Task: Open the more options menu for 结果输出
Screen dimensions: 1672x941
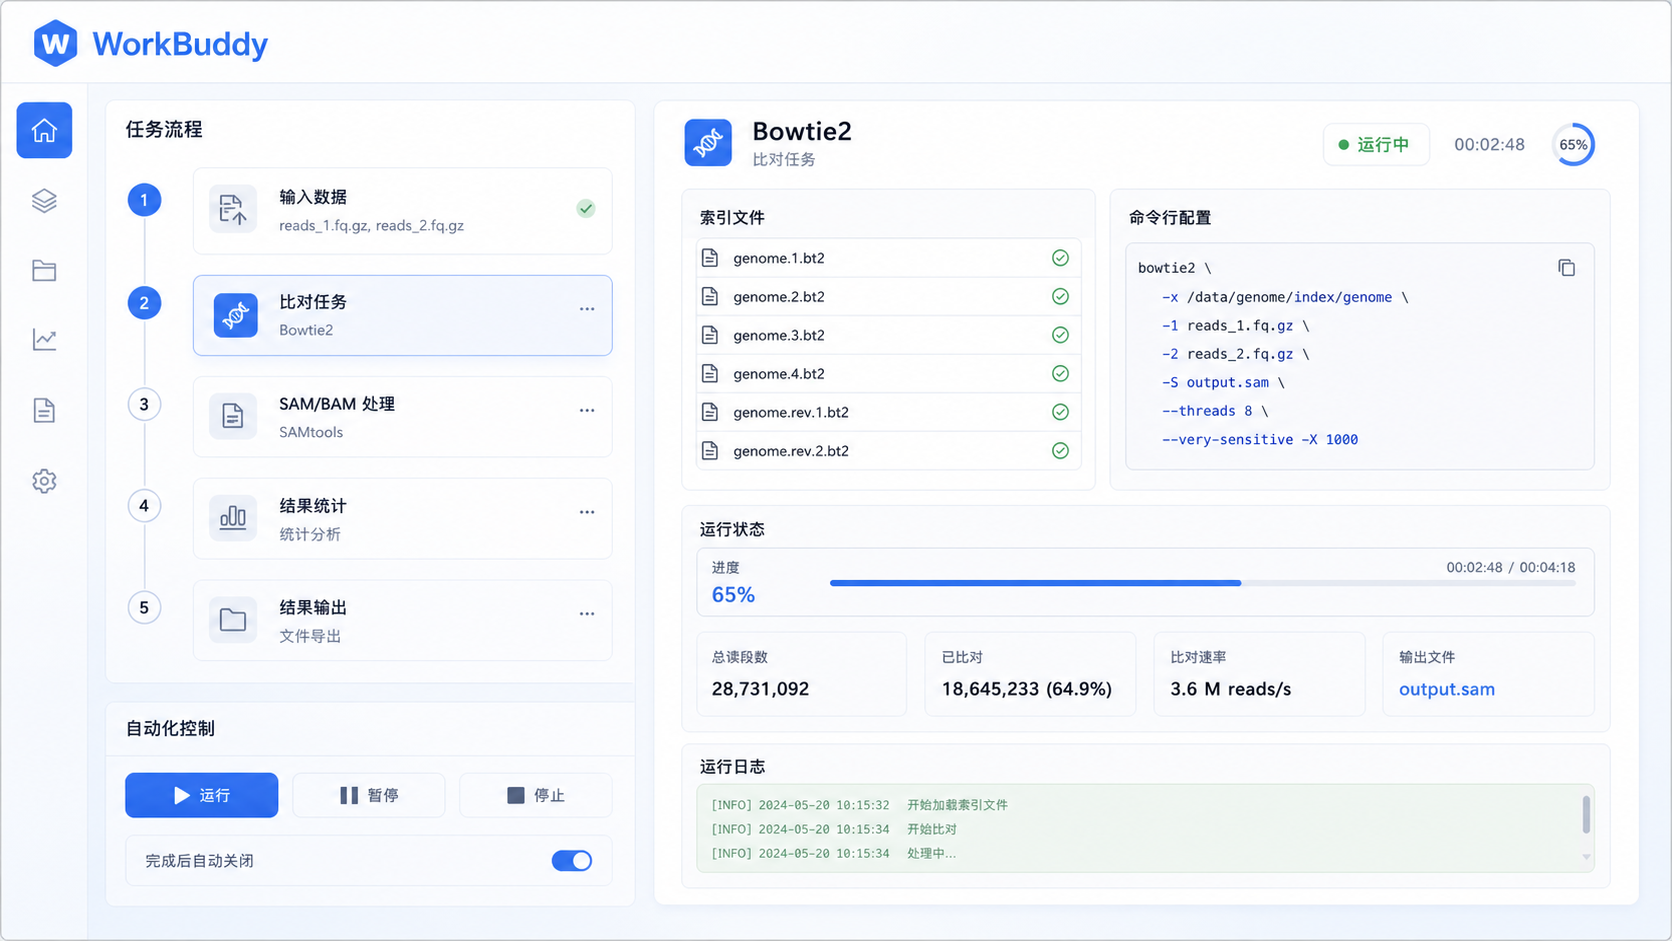Action: click(x=587, y=614)
